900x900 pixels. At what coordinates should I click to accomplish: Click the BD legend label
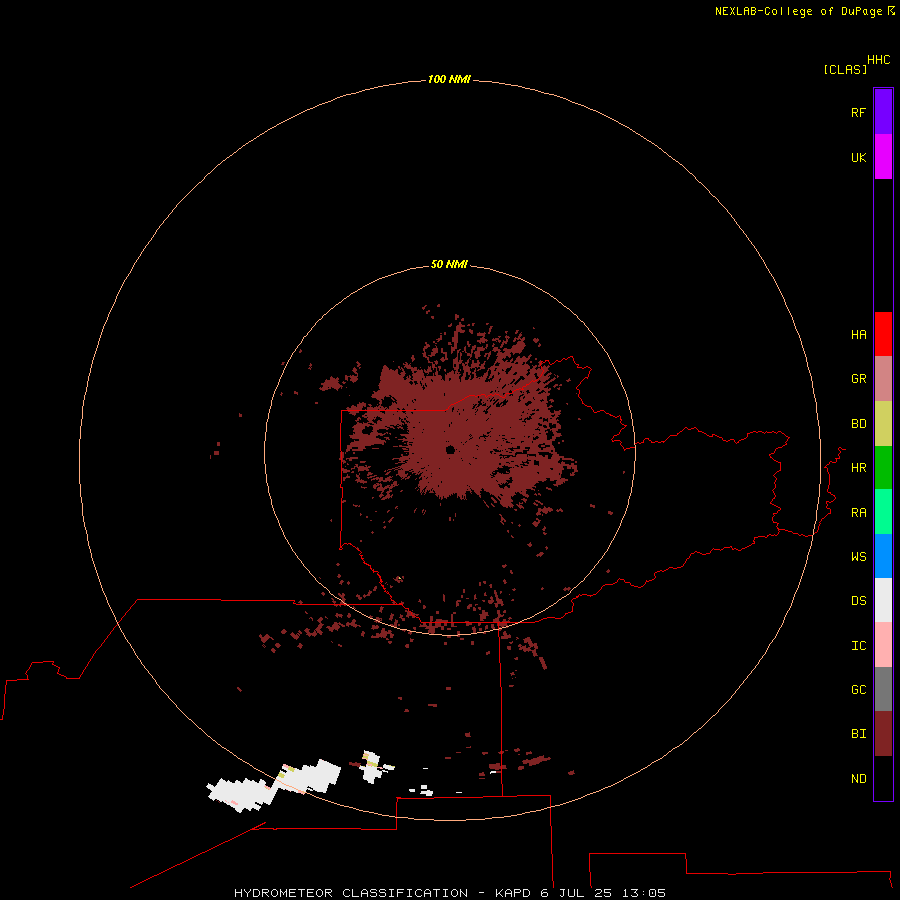(x=858, y=424)
